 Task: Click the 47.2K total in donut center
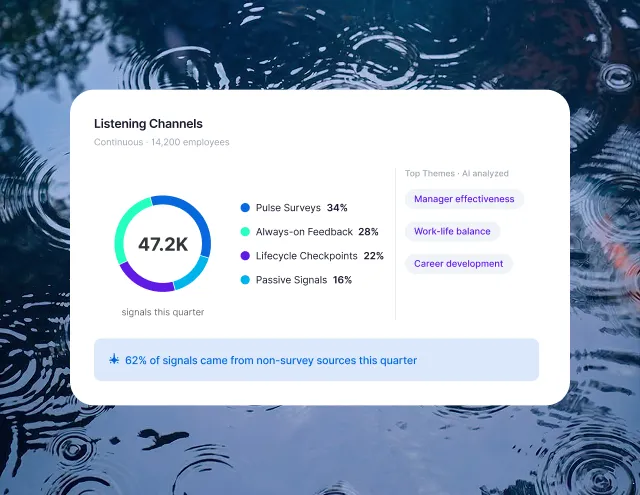point(163,244)
